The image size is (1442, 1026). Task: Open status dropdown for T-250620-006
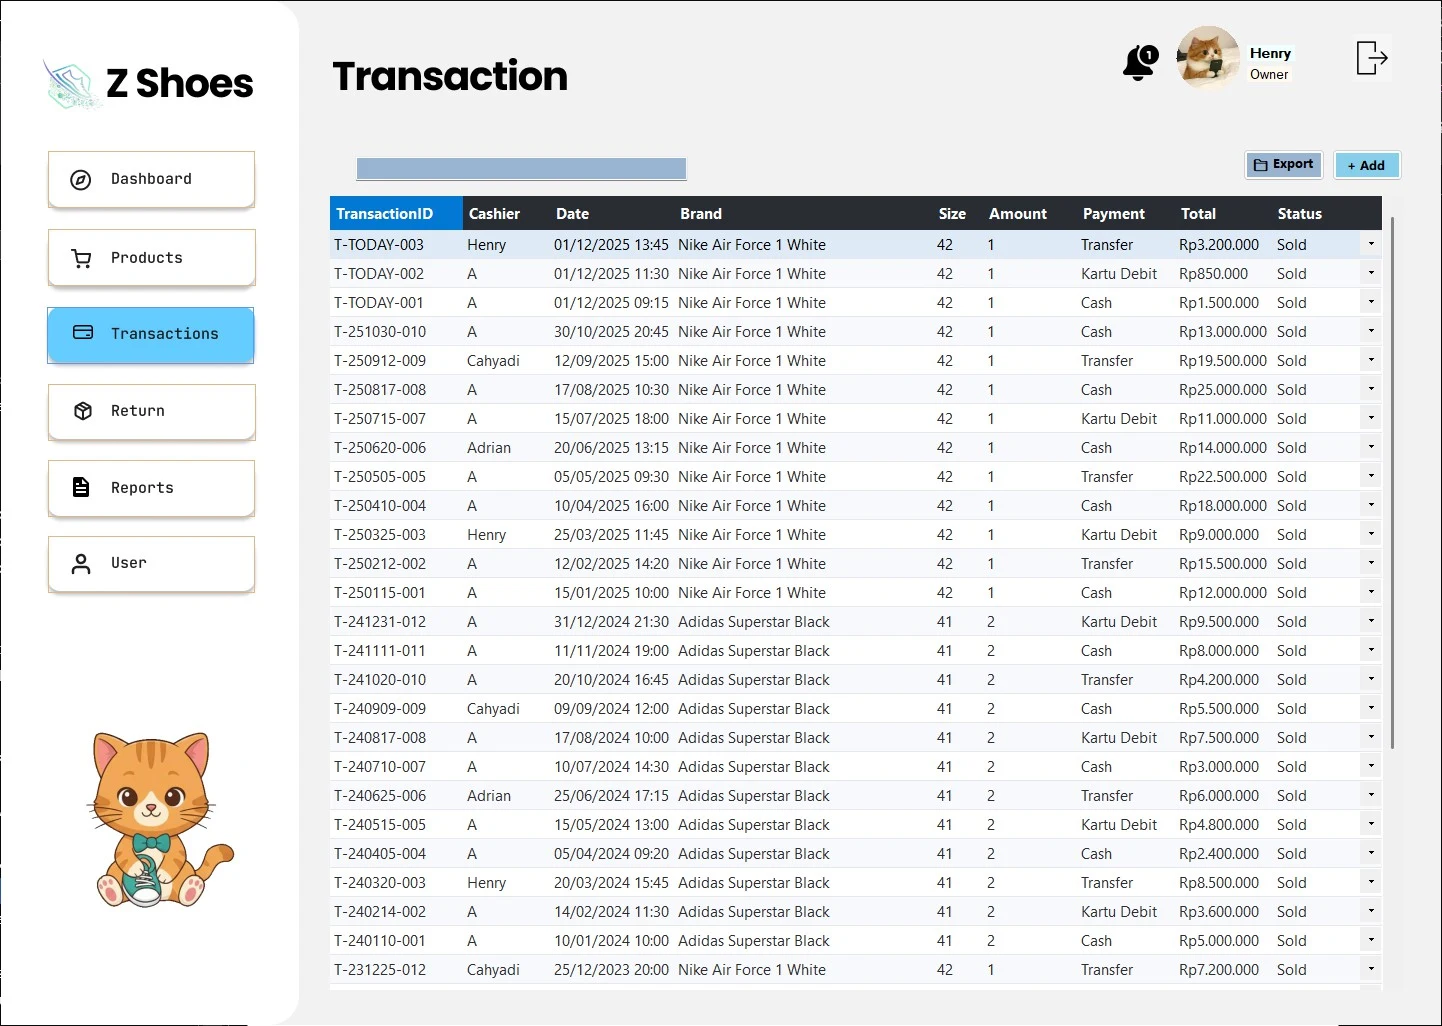point(1371,447)
